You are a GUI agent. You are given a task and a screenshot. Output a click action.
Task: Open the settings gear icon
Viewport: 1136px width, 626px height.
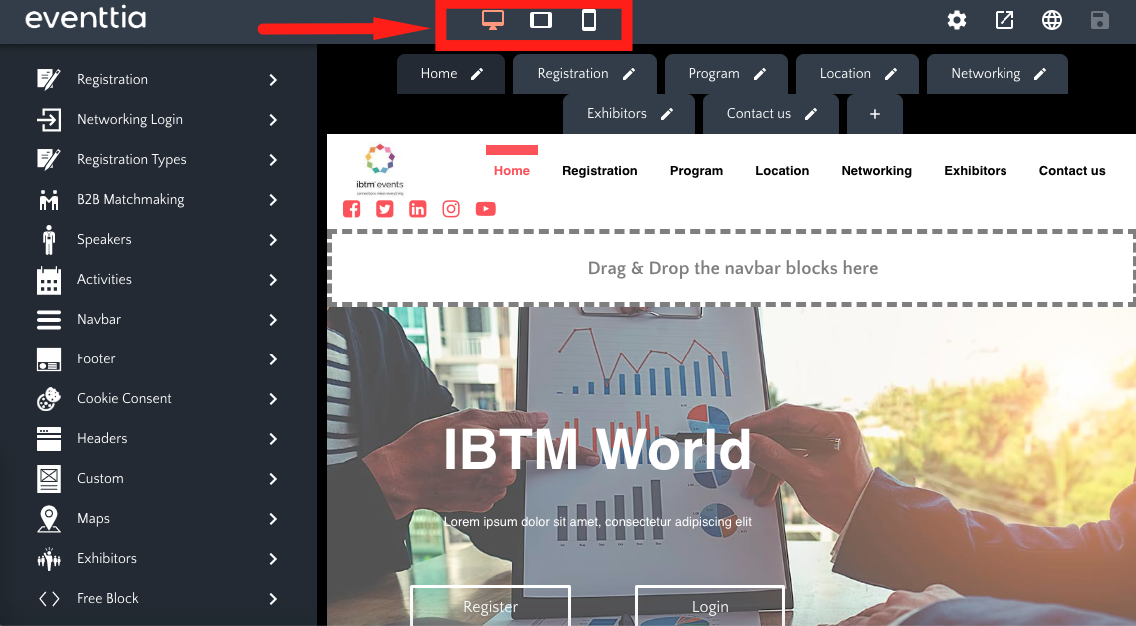[x=957, y=21]
